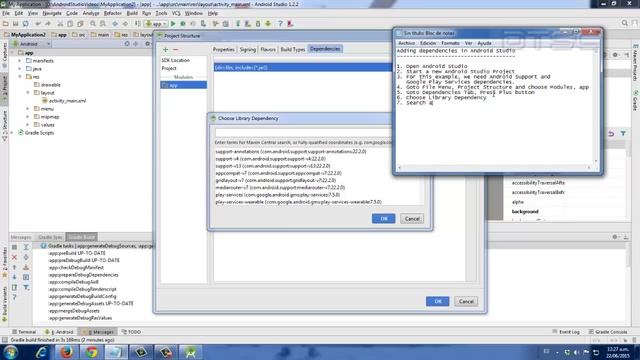Open the Gradle Sync tab in Messages
640x360 pixels.
click(x=50, y=237)
